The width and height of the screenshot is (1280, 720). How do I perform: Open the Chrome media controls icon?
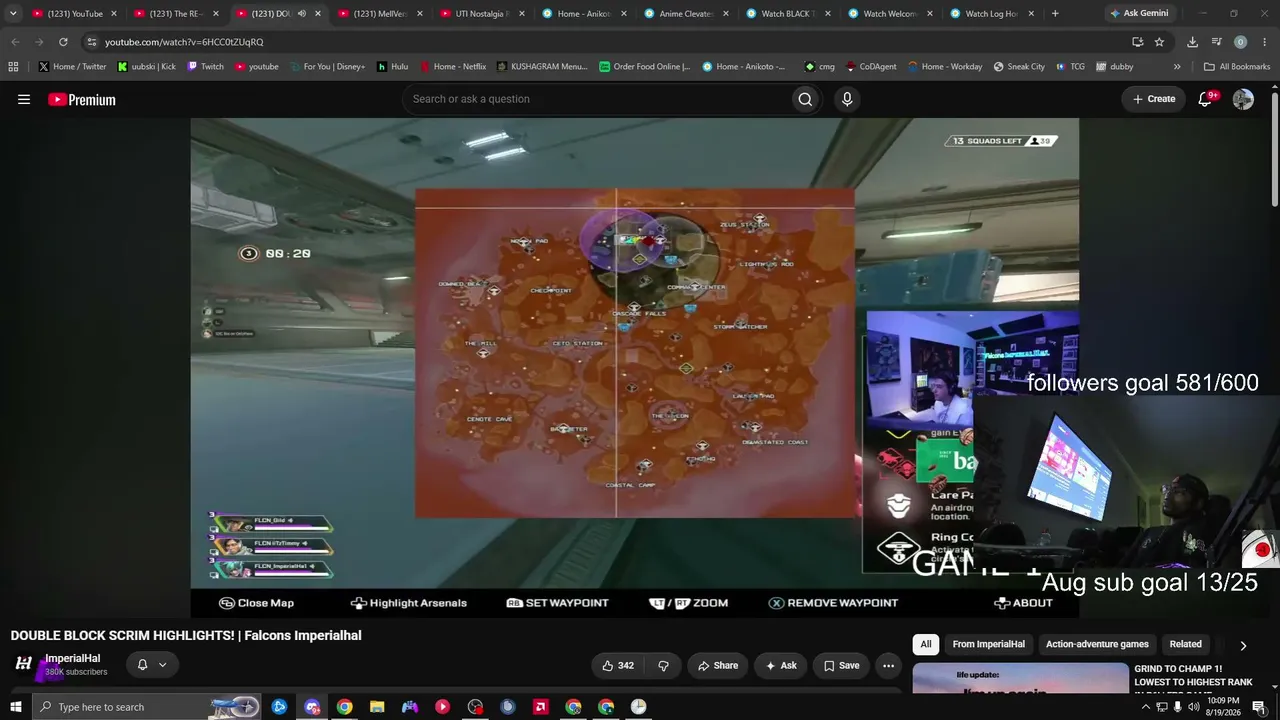[x=1216, y=42]
